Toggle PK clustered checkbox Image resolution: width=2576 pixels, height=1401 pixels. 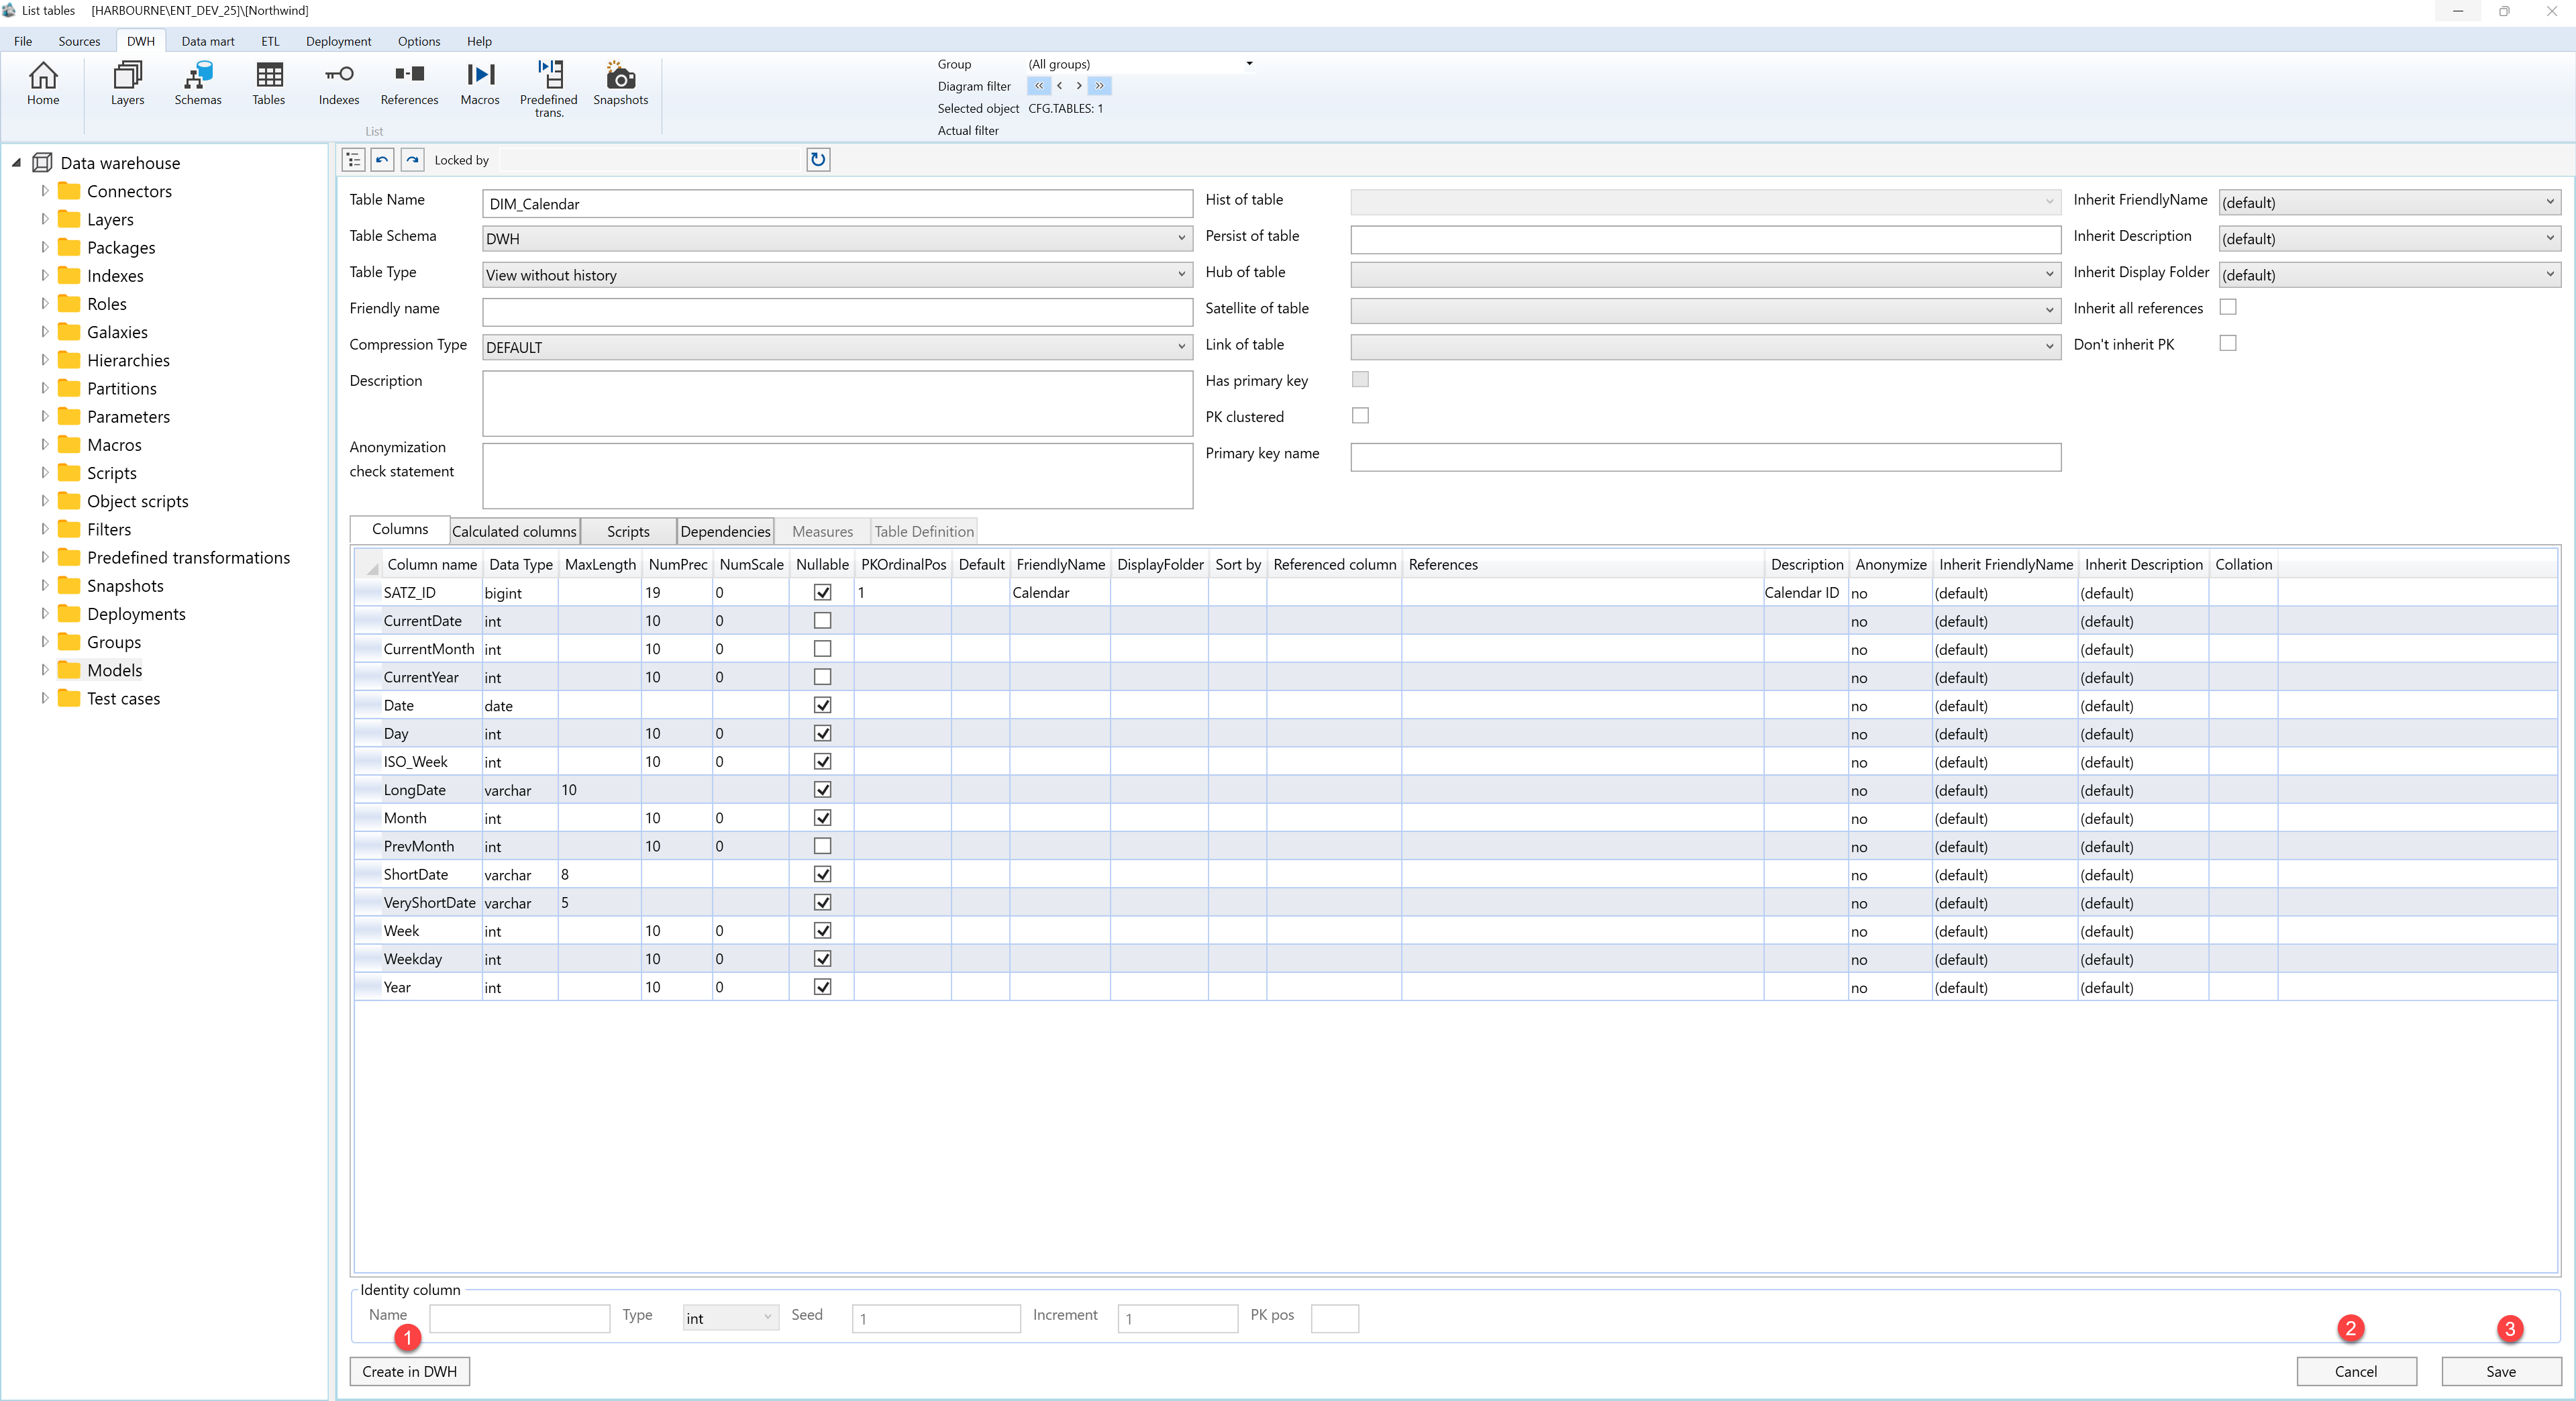(x=1360, y=415)
